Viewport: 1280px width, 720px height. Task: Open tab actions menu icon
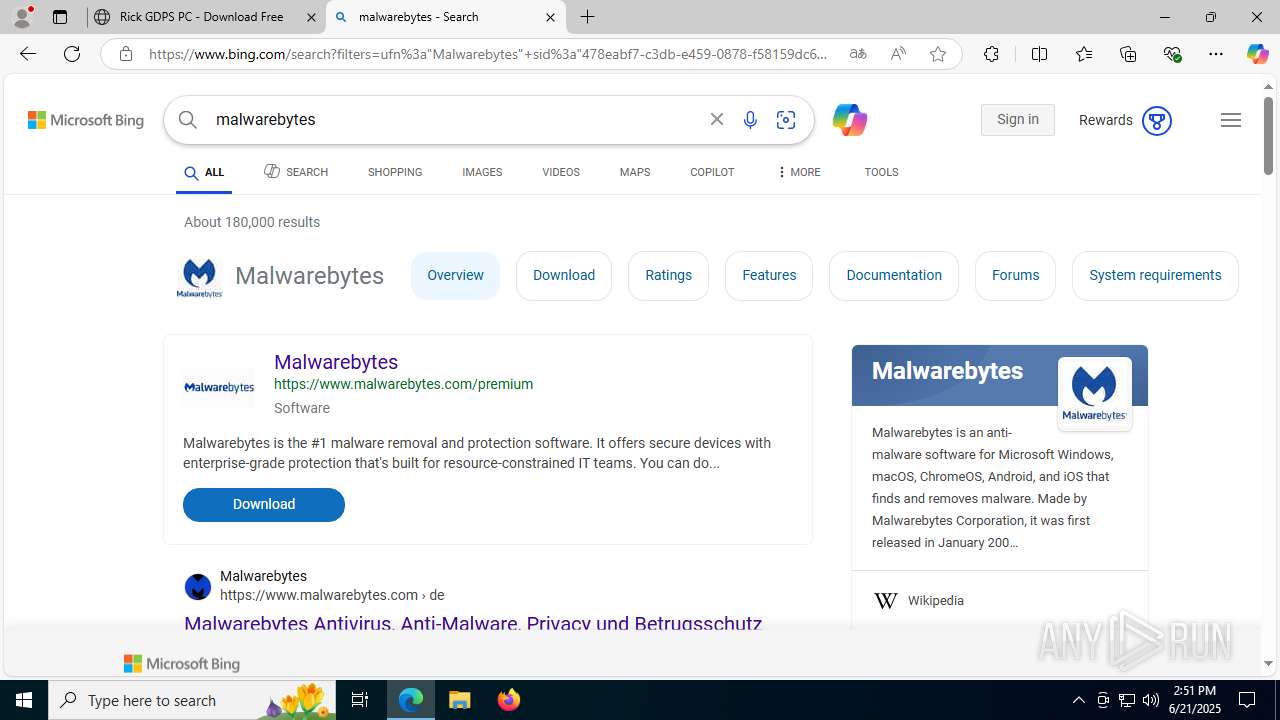click(x=60, y=17)
